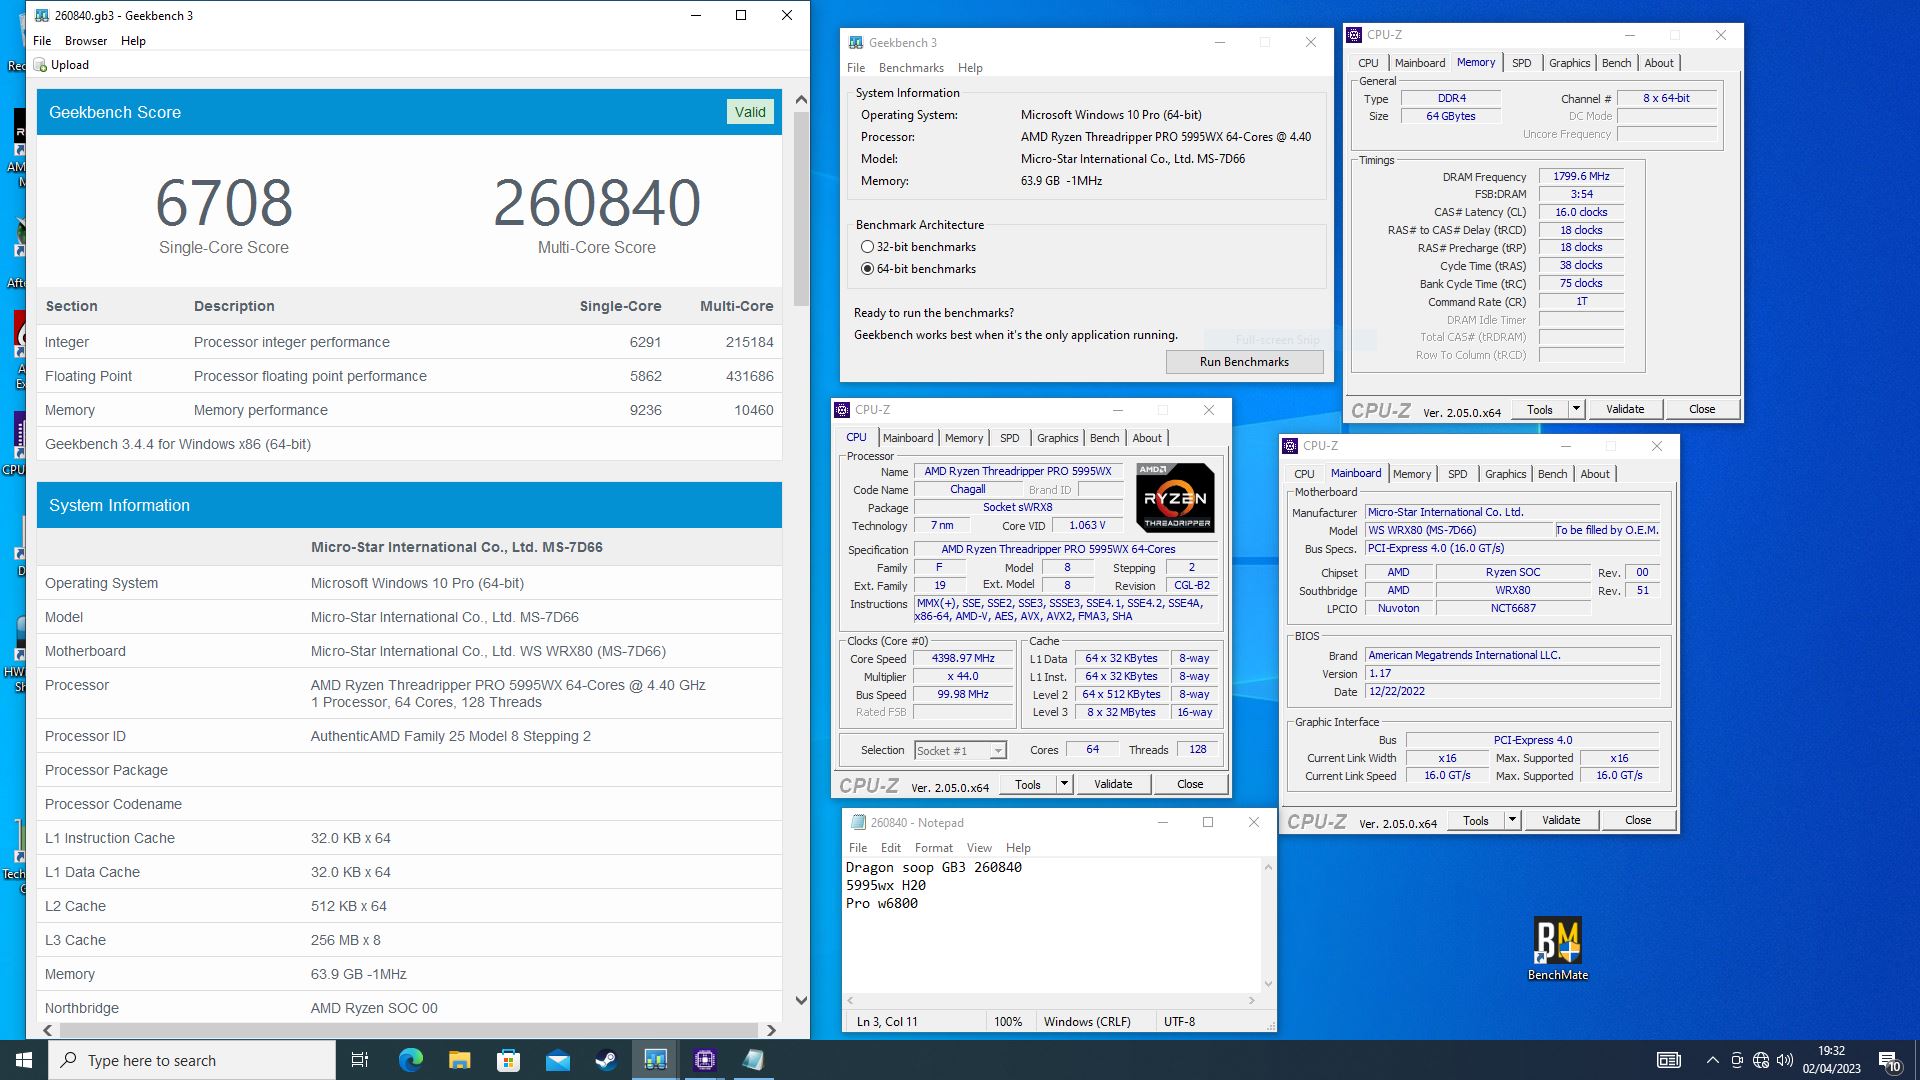Switch to SPD tab in CPU-Z Memory window

[x=1521, y=63]
